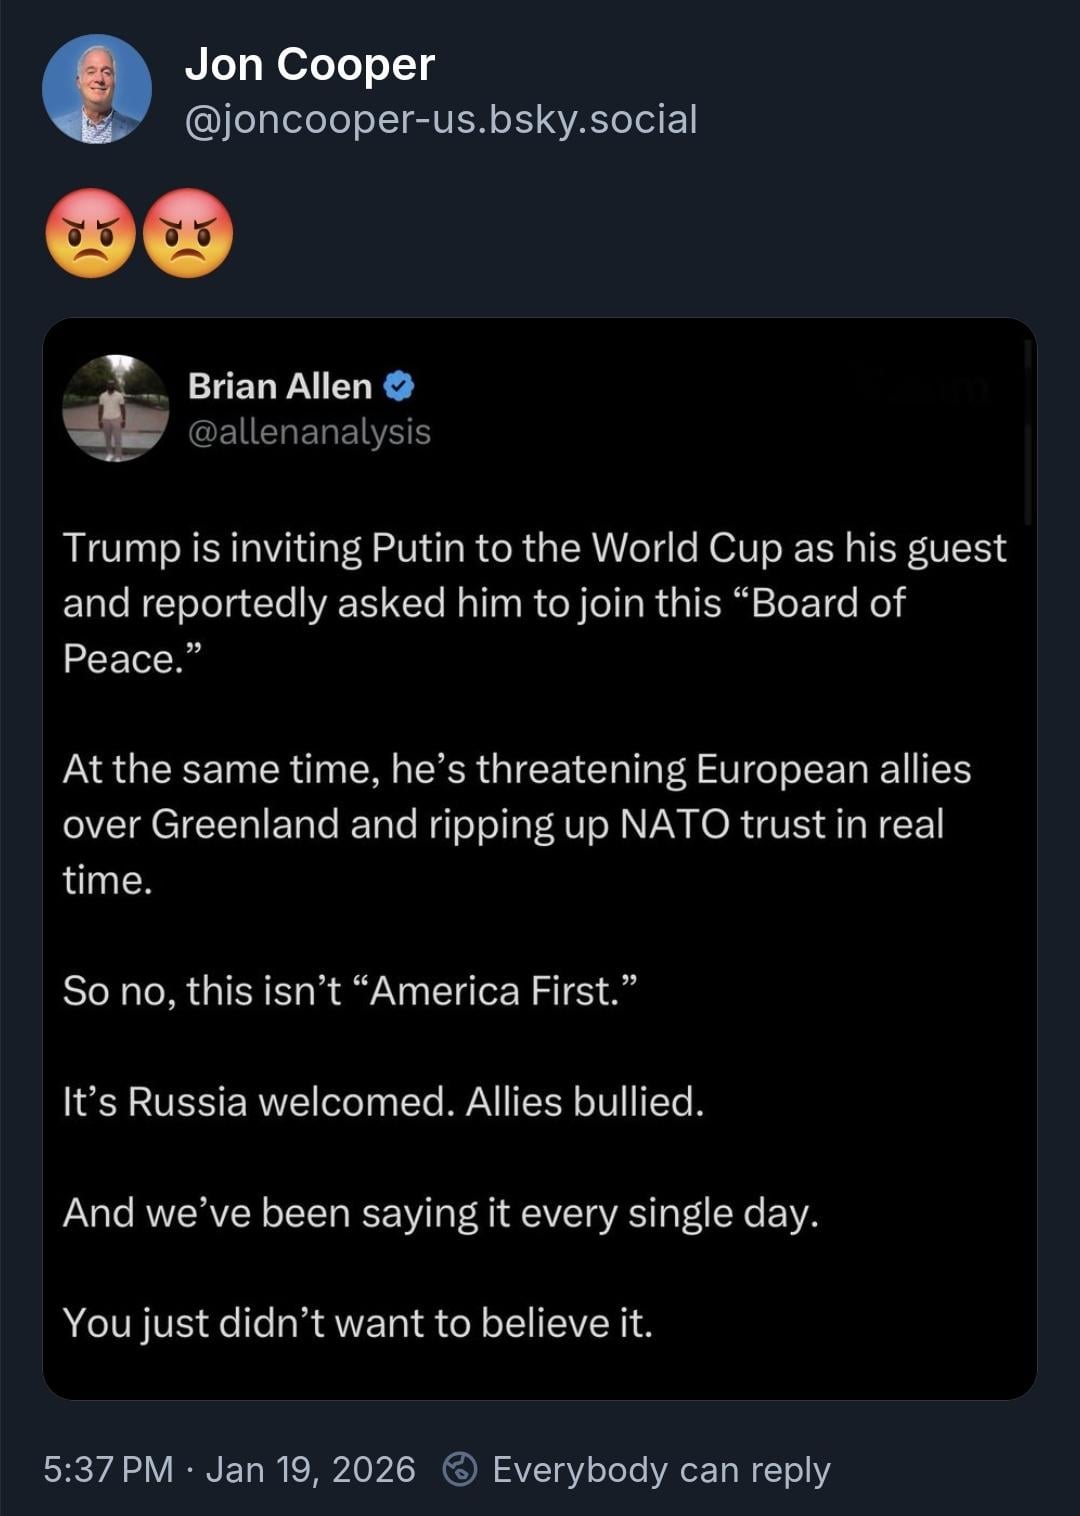This screenshot has width=1080, height=1516.
Task: Click the @allenanalysis handle
Action: coord(309,432)
